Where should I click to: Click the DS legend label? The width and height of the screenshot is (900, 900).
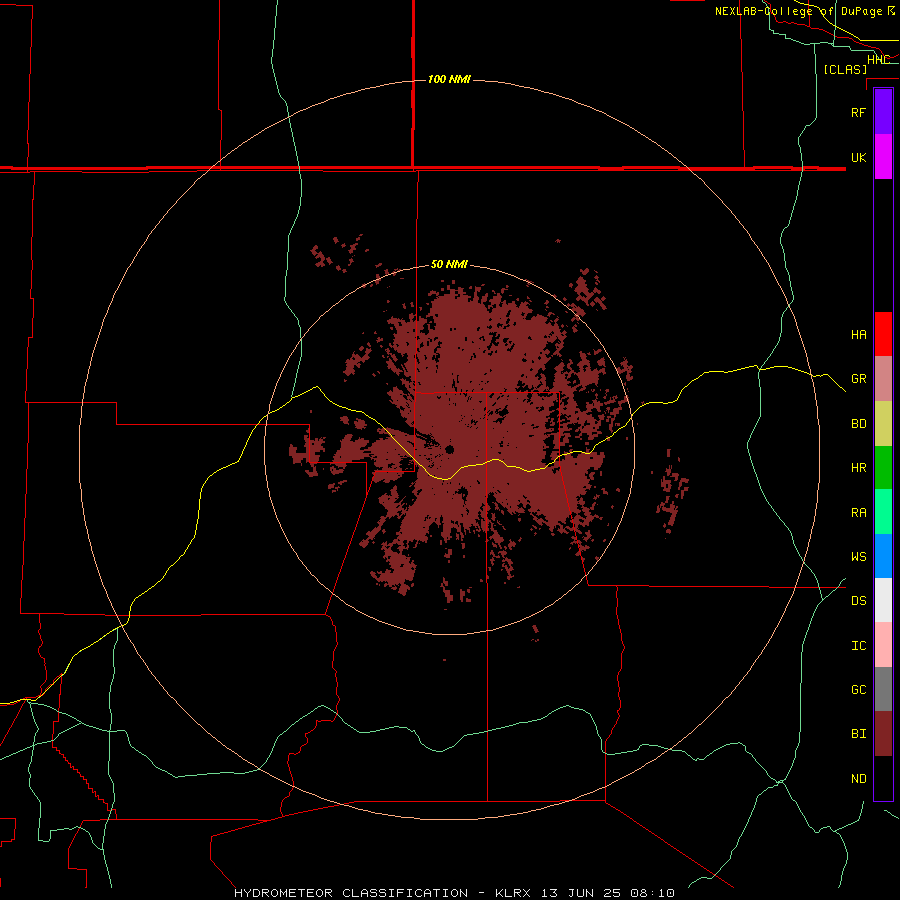858,600
